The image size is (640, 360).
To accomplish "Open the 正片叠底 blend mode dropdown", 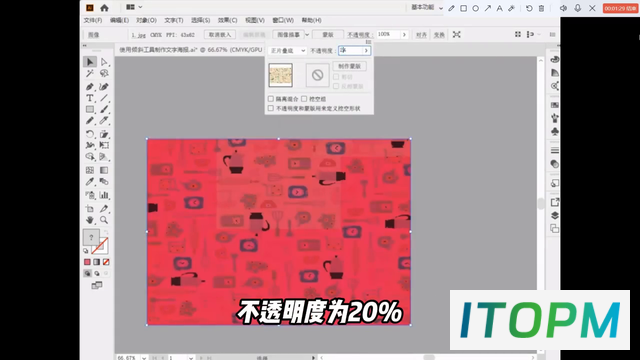I will 287,51.
